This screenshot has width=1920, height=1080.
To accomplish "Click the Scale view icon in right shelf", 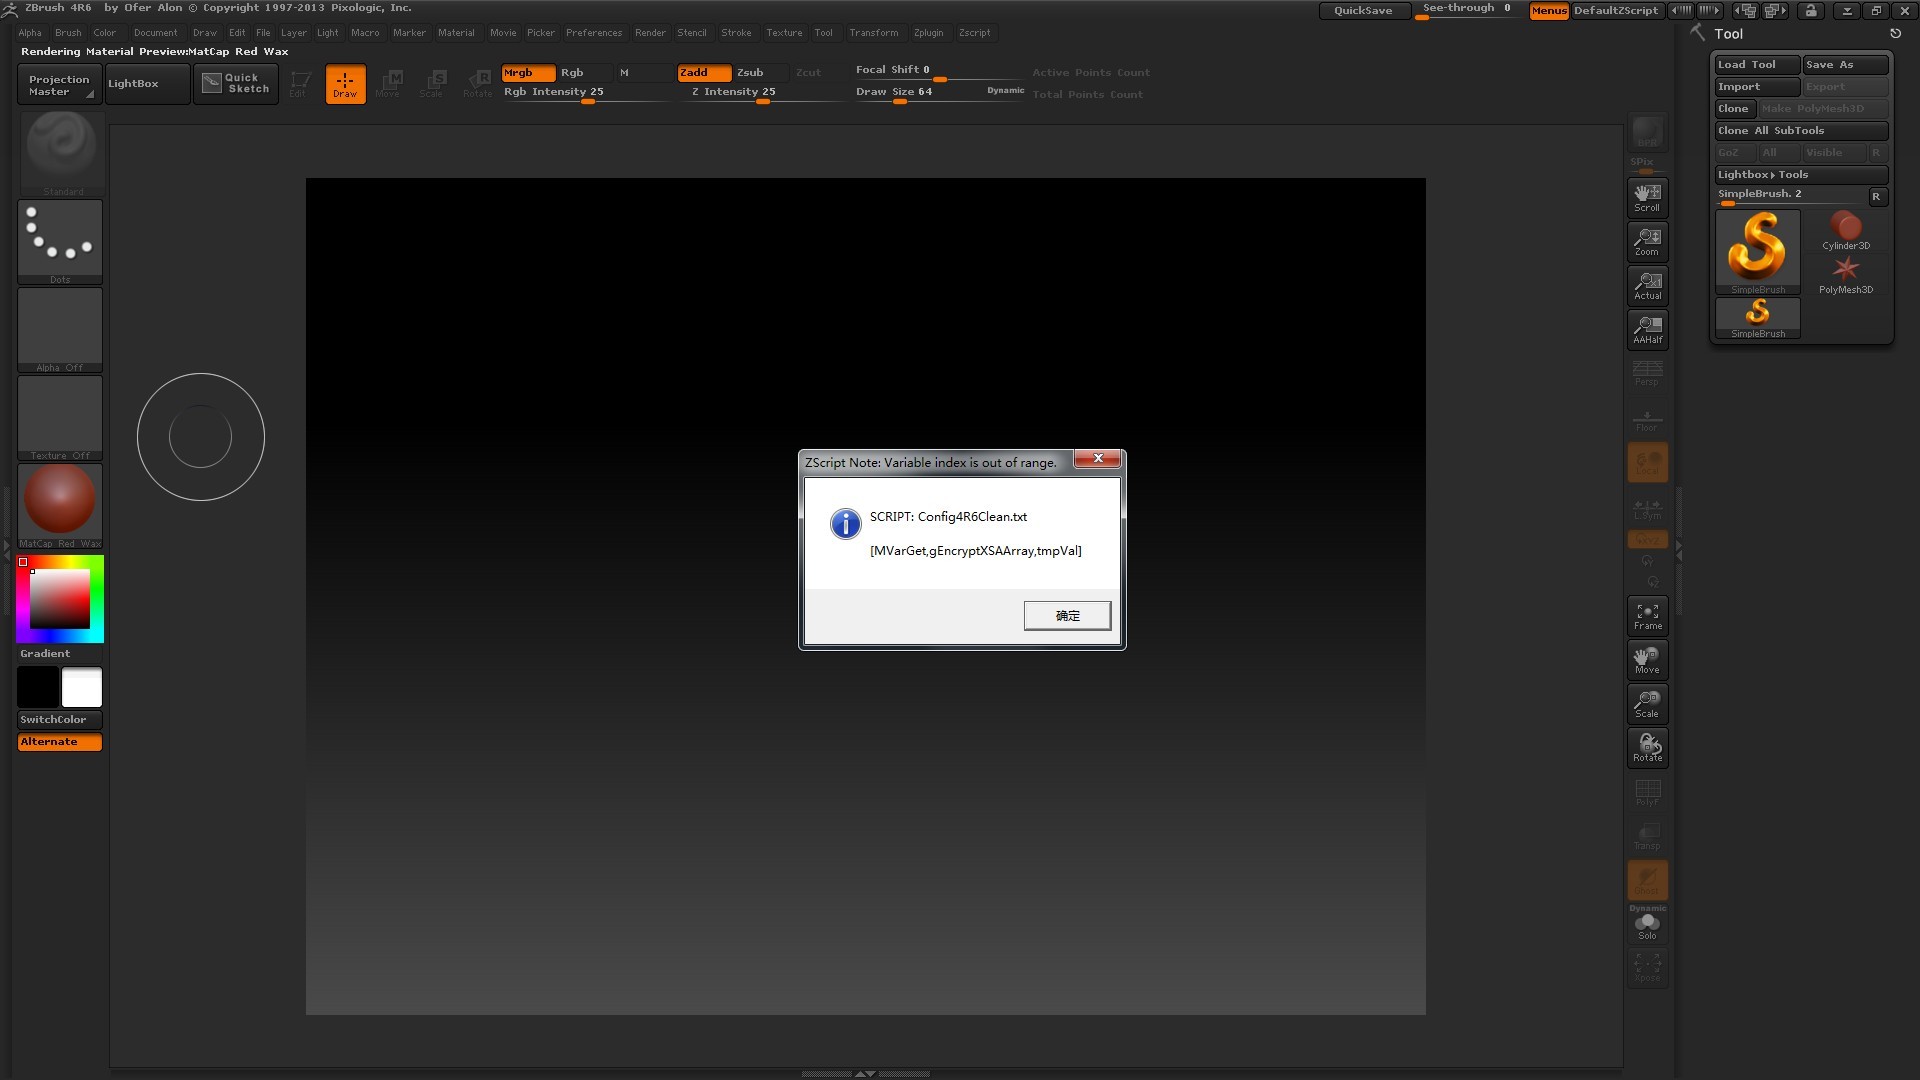I will 1647,704.
